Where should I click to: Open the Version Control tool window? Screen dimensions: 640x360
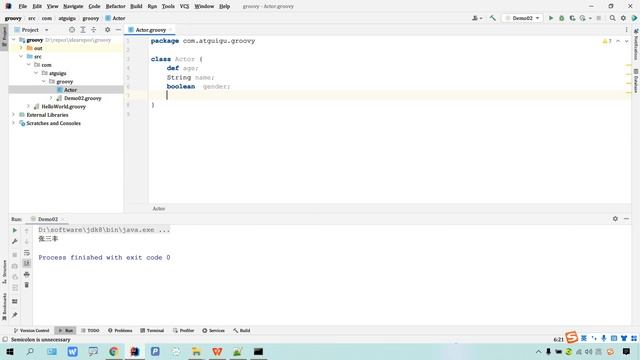pos(31,330)
